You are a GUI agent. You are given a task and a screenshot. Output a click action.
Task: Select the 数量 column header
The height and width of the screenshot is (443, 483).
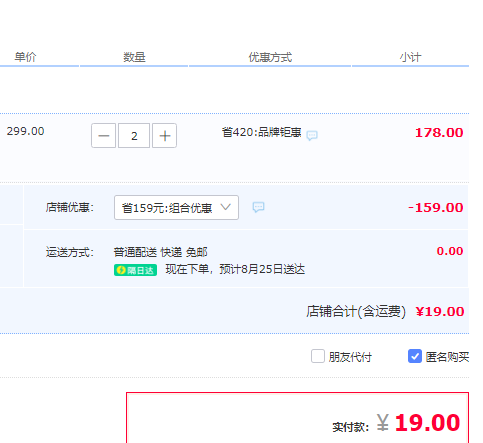[134, 57]
